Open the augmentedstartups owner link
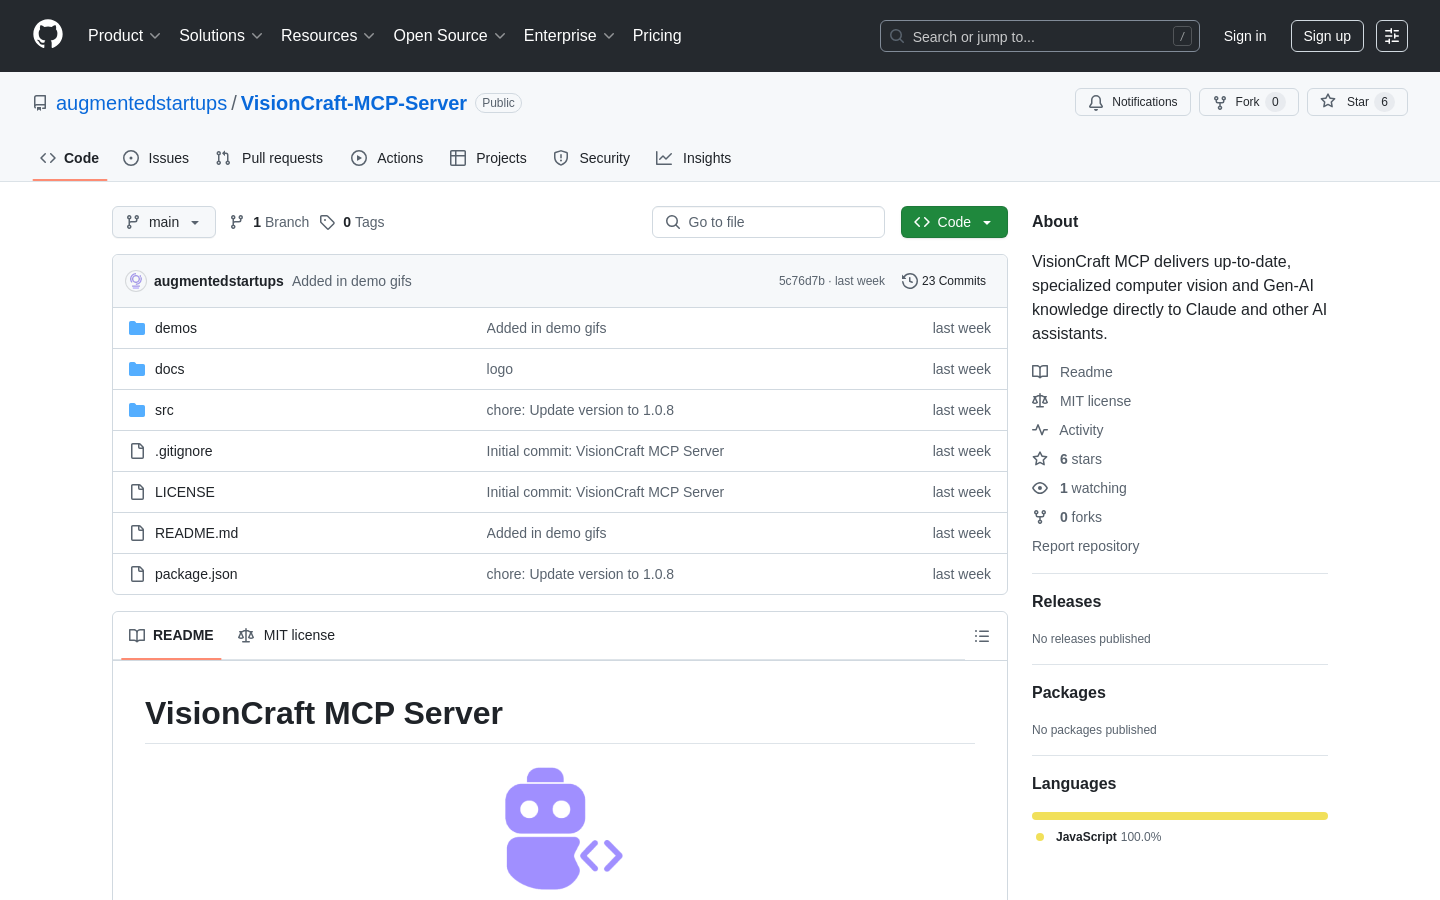Viewport: 1440px width, 900px height. [141, 103]
